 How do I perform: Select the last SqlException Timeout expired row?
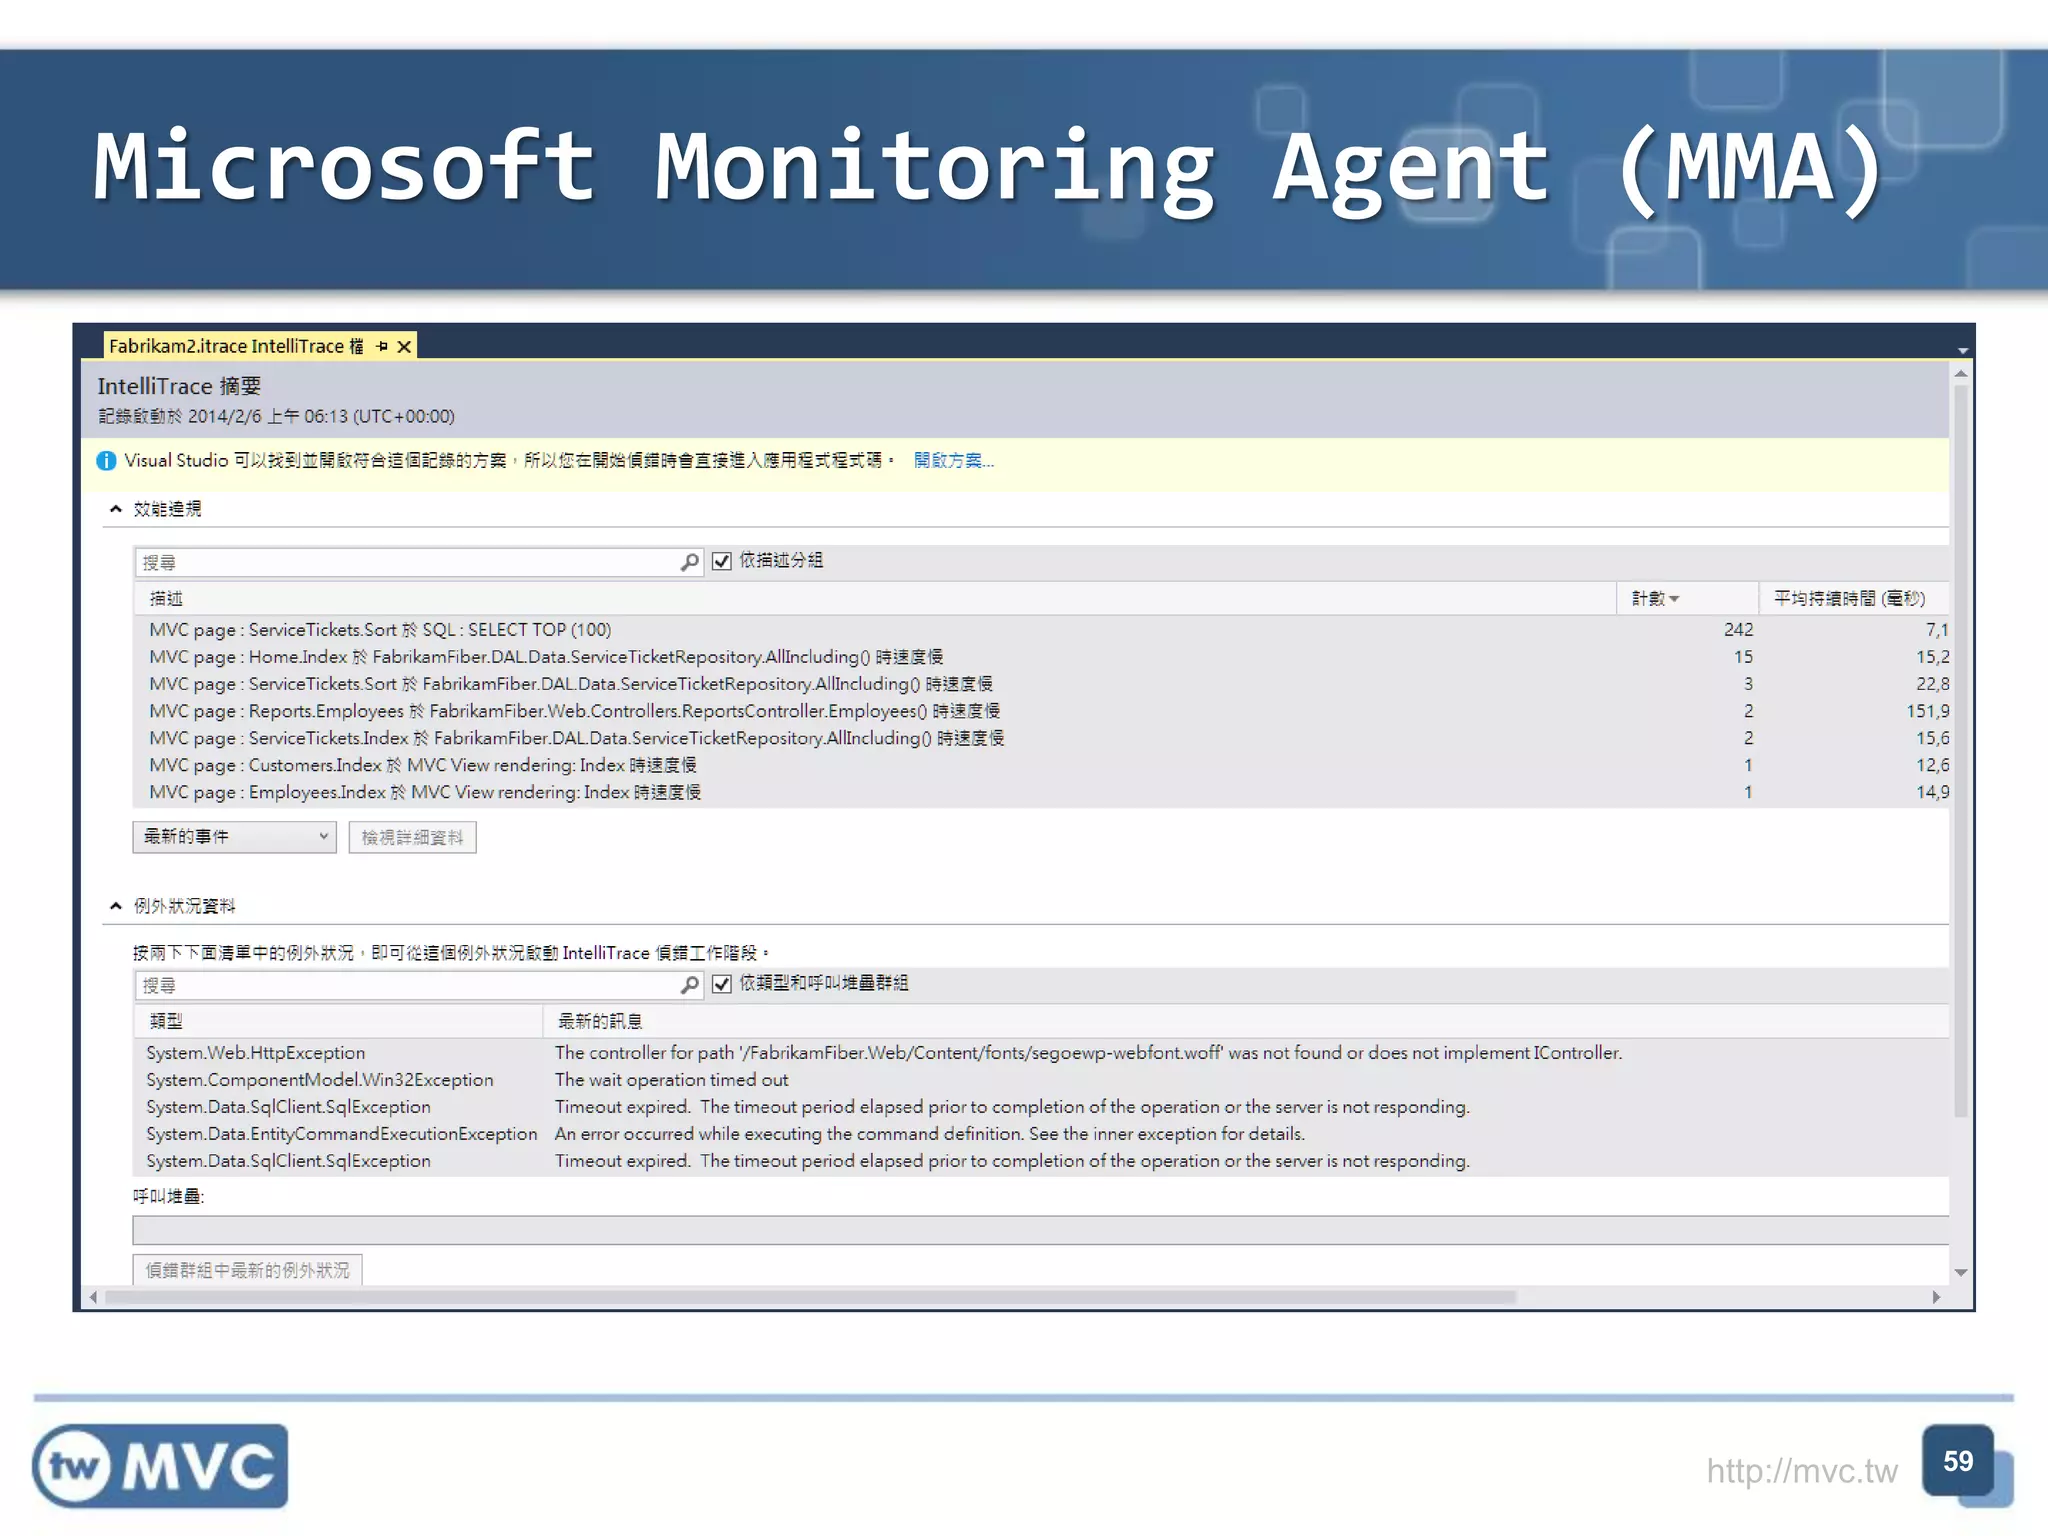click(x=1041, y=1161)
